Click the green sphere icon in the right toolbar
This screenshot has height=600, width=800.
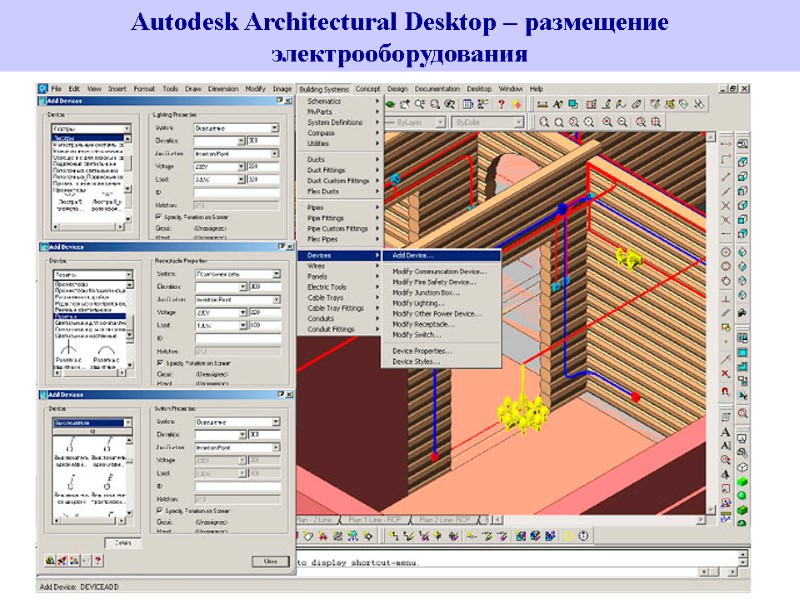(x=742, y=495)
